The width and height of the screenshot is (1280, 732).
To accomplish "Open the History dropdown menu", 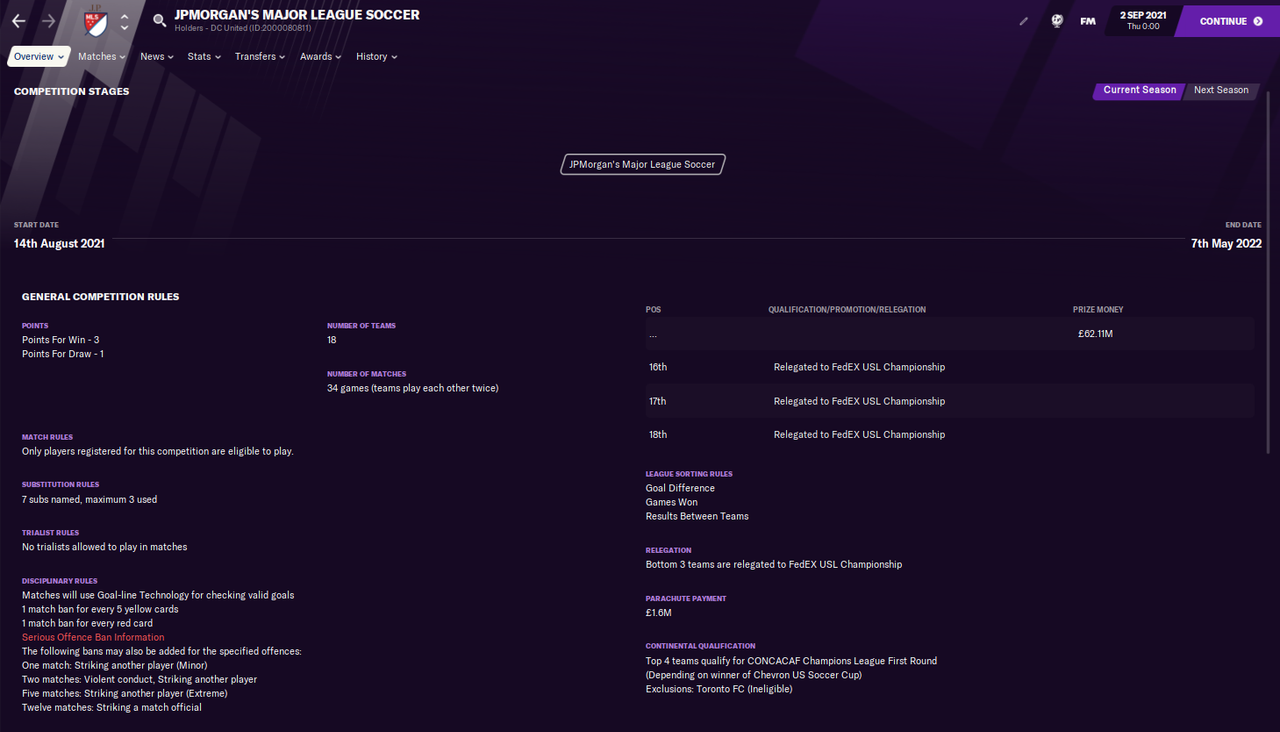I will click(x=377, y=57).
